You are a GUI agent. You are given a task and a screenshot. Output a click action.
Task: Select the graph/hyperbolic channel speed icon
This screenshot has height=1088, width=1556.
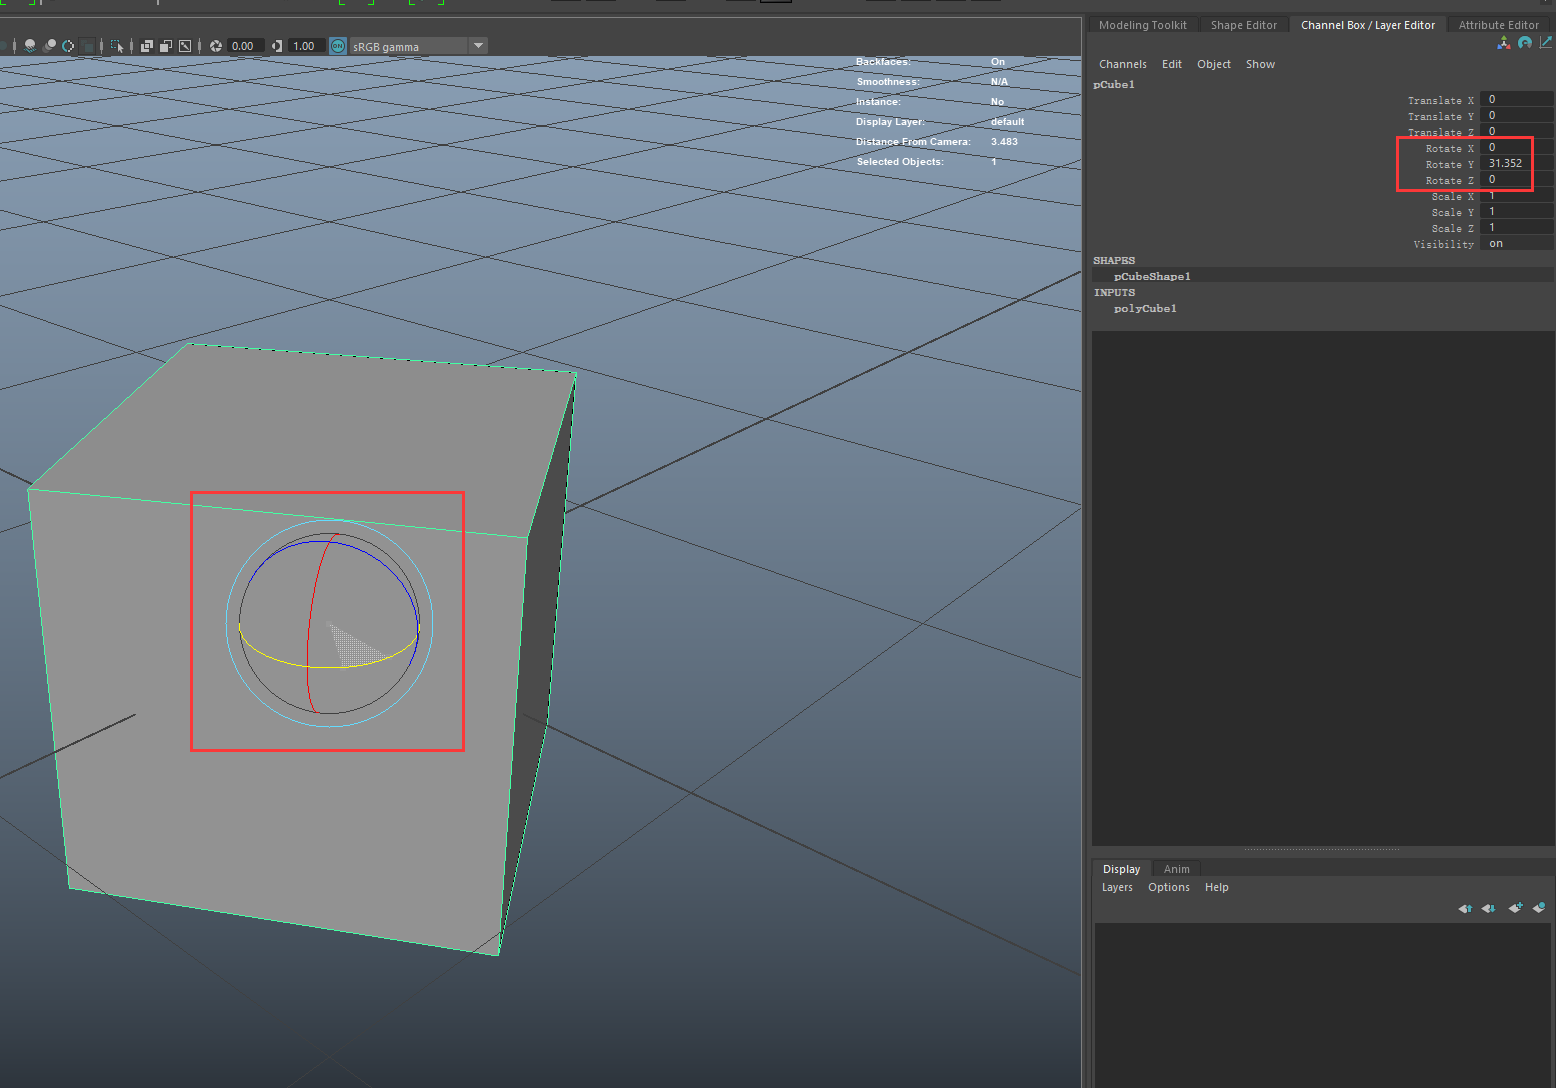pos(1546,43)
